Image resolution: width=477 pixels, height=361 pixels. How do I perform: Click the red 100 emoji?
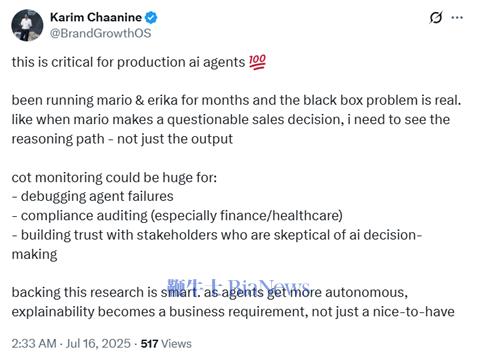257,62
